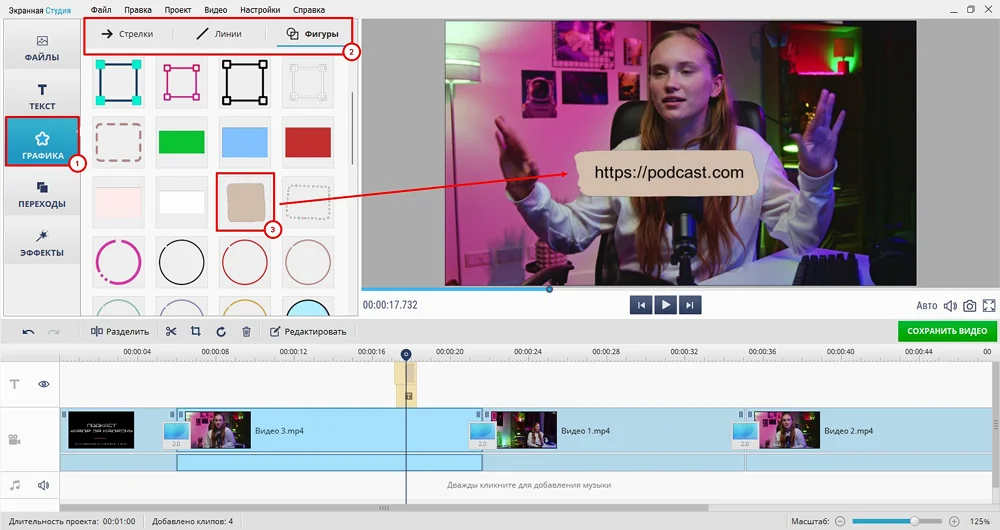1000x530 pixels.
Task: Click the scissors cut icon
Action: (x=171, y=332)
